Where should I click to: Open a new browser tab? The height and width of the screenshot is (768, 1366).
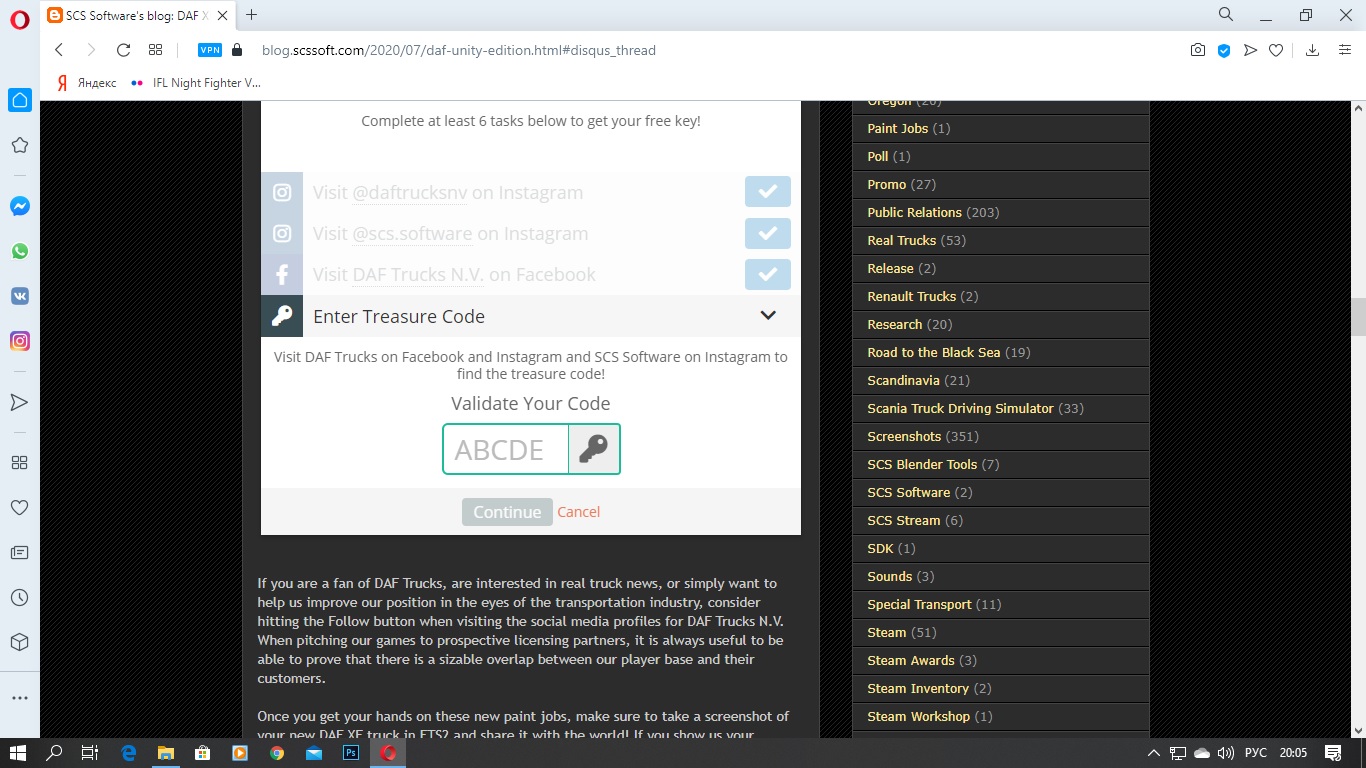tap(251, 15)
